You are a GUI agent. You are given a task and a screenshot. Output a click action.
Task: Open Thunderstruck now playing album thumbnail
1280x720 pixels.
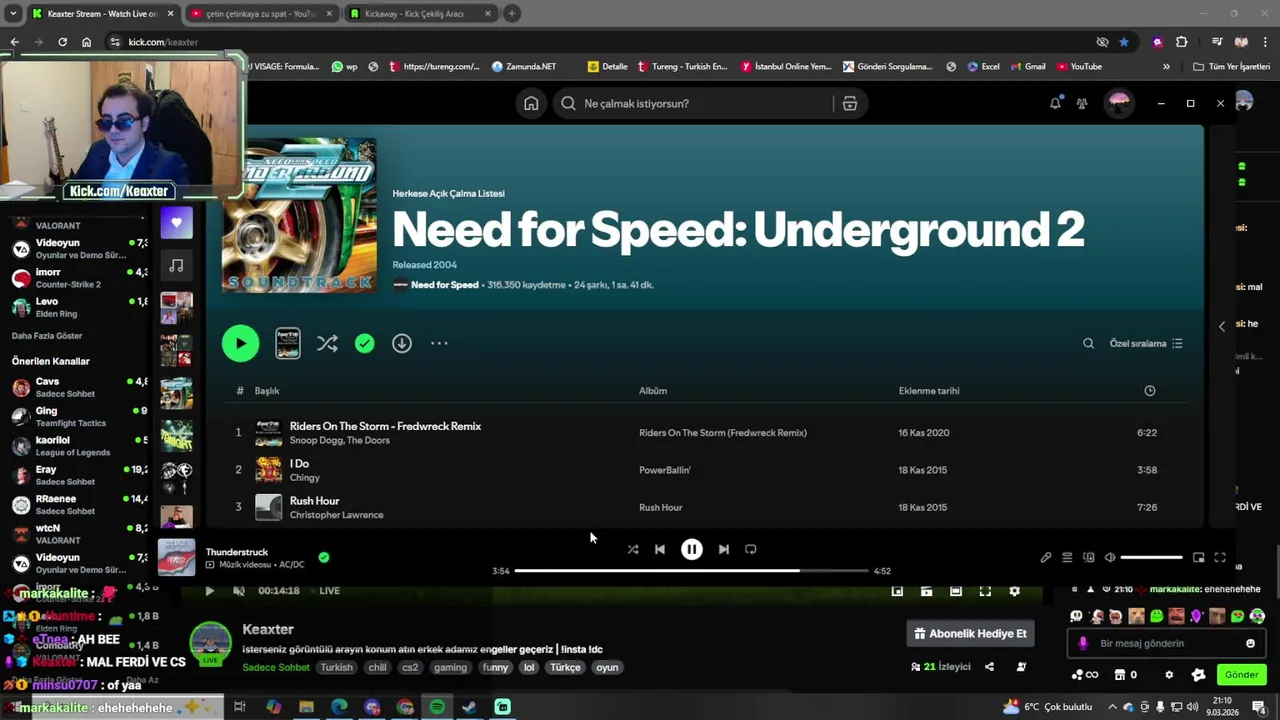click(177, 558)
